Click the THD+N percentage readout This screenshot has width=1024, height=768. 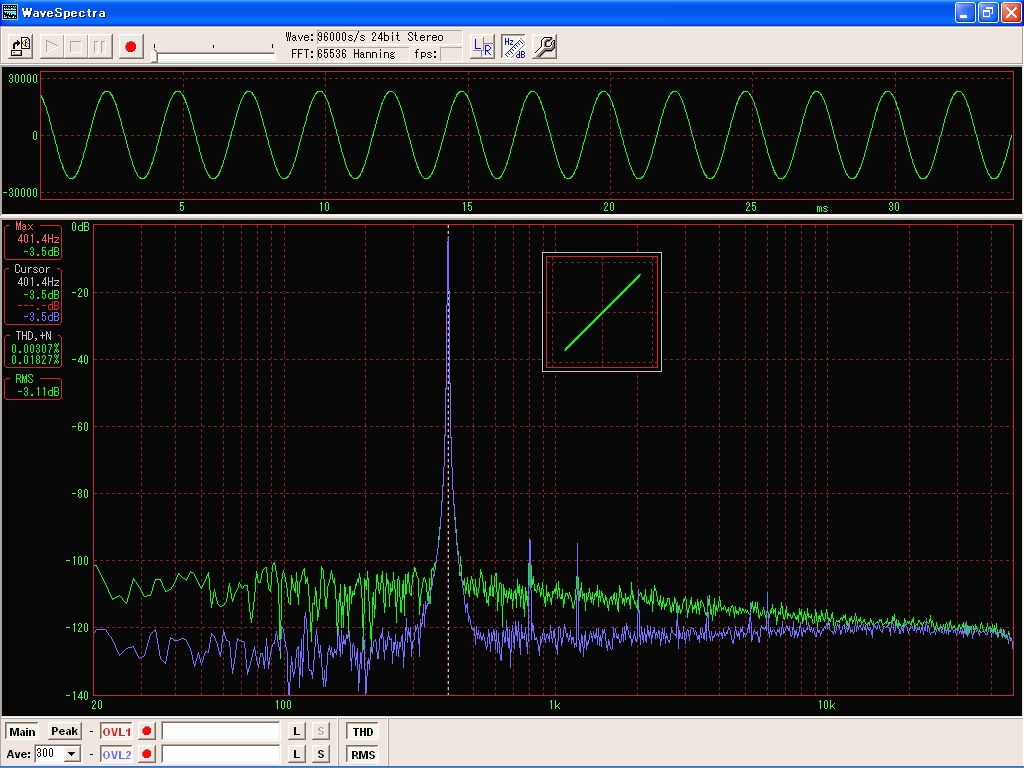pos(33,349)
